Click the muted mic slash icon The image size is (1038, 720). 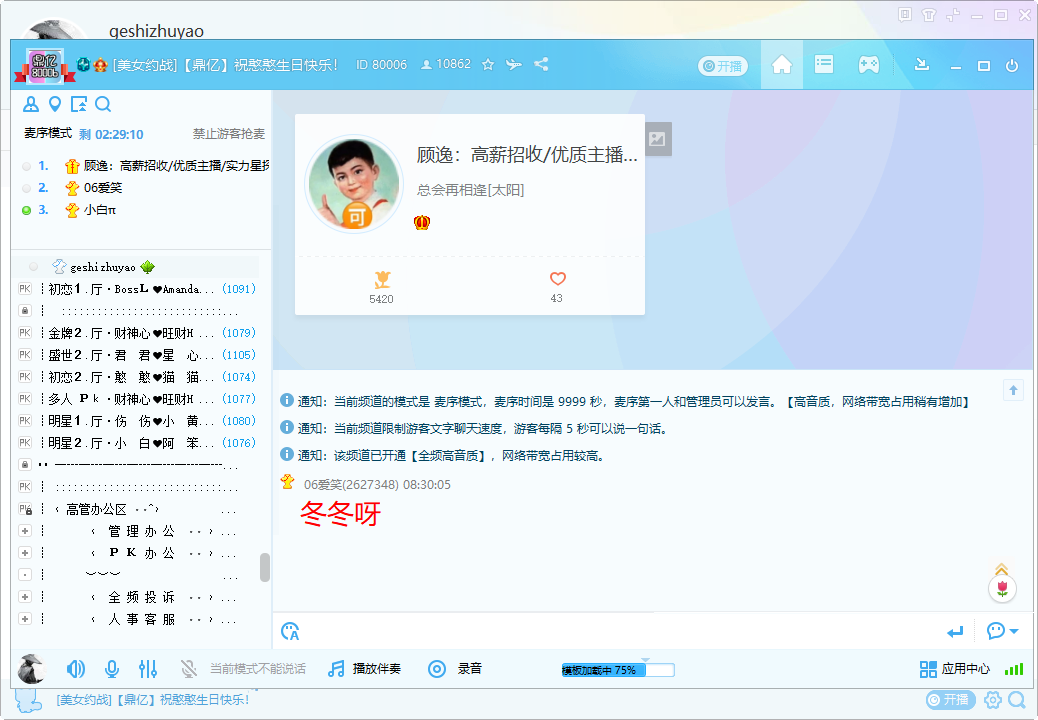[x=189, y=670]
